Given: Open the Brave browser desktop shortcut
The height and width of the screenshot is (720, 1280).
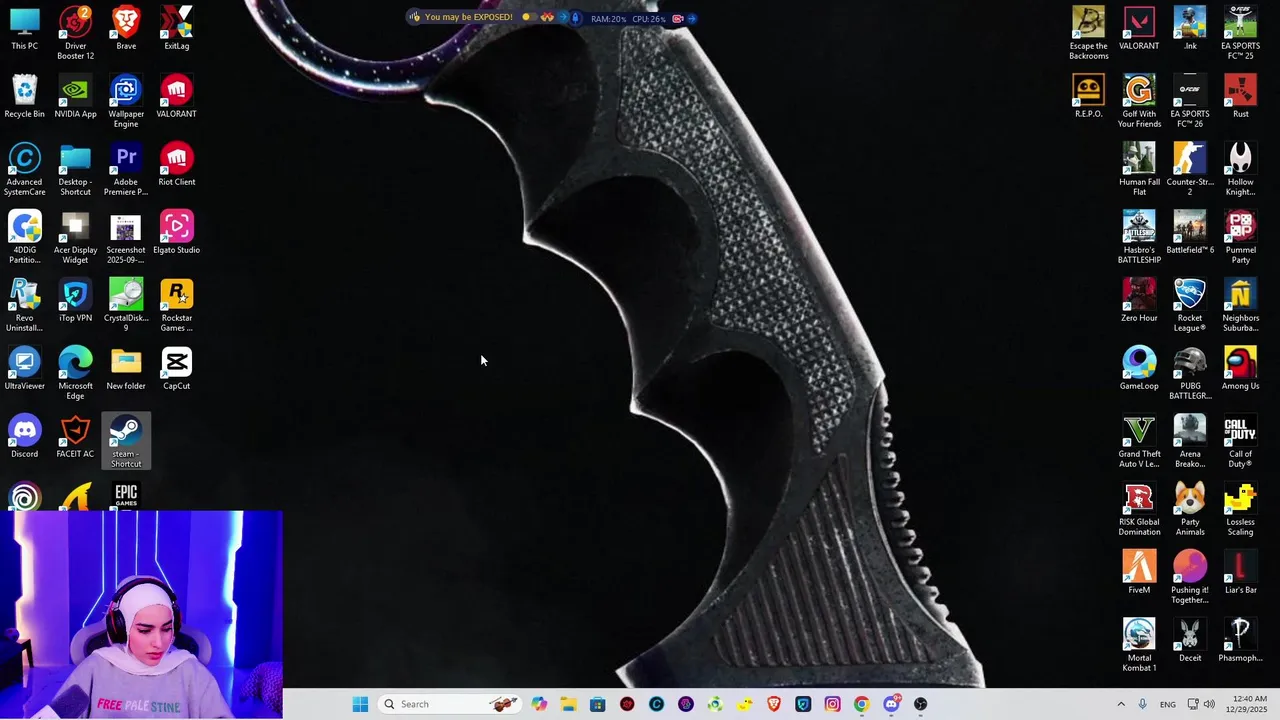Looking at the screenshot, I should 126,28.
